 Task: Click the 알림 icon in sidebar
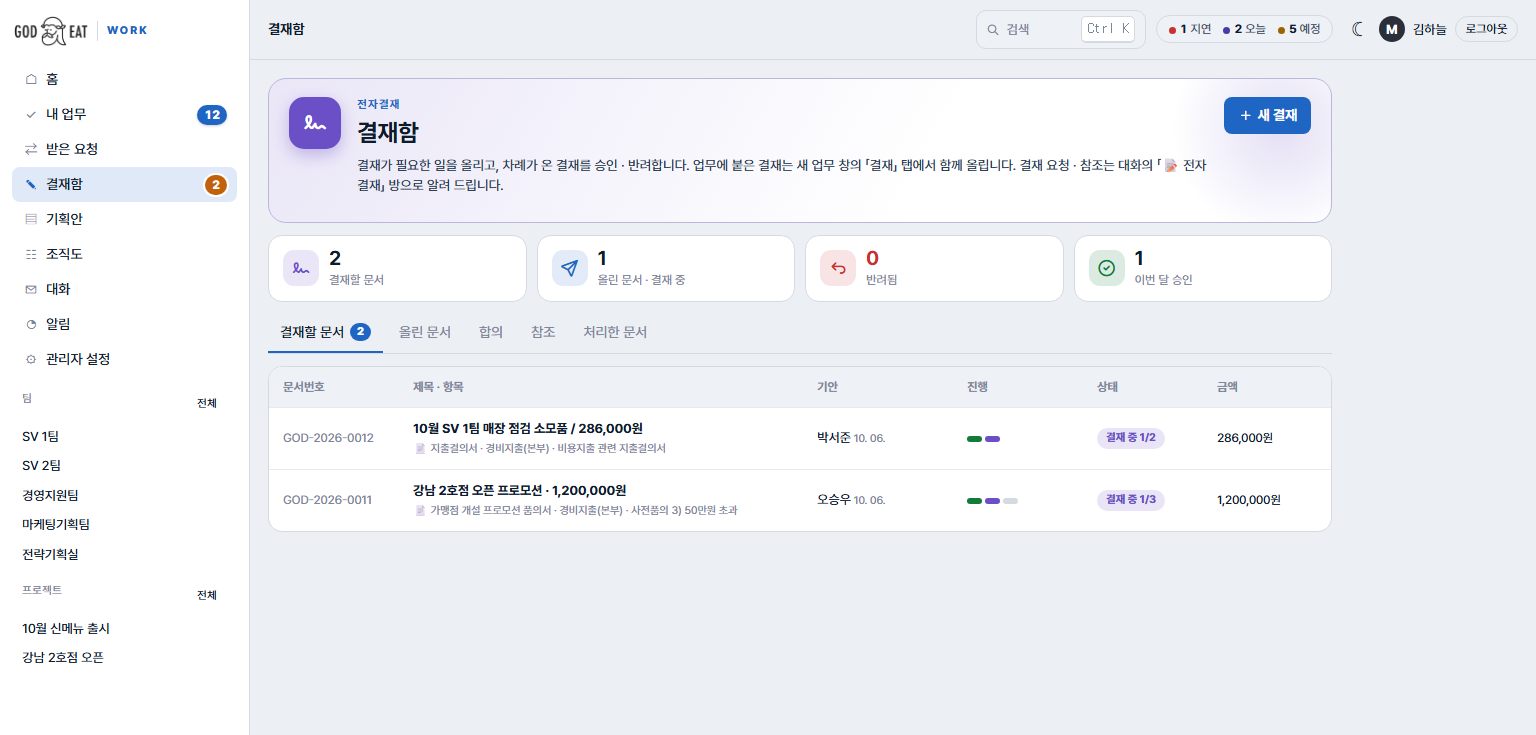(x=31, y=324)
